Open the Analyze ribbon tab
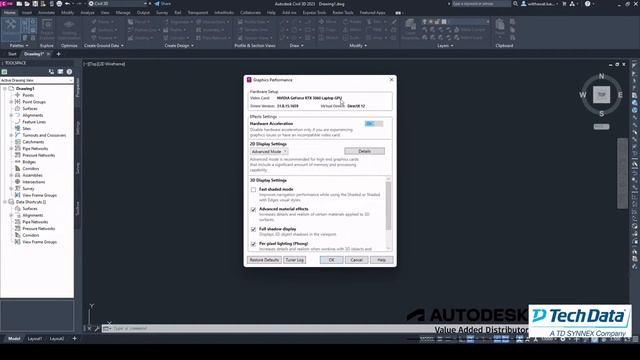640x360 pixels. pos(87,13)
